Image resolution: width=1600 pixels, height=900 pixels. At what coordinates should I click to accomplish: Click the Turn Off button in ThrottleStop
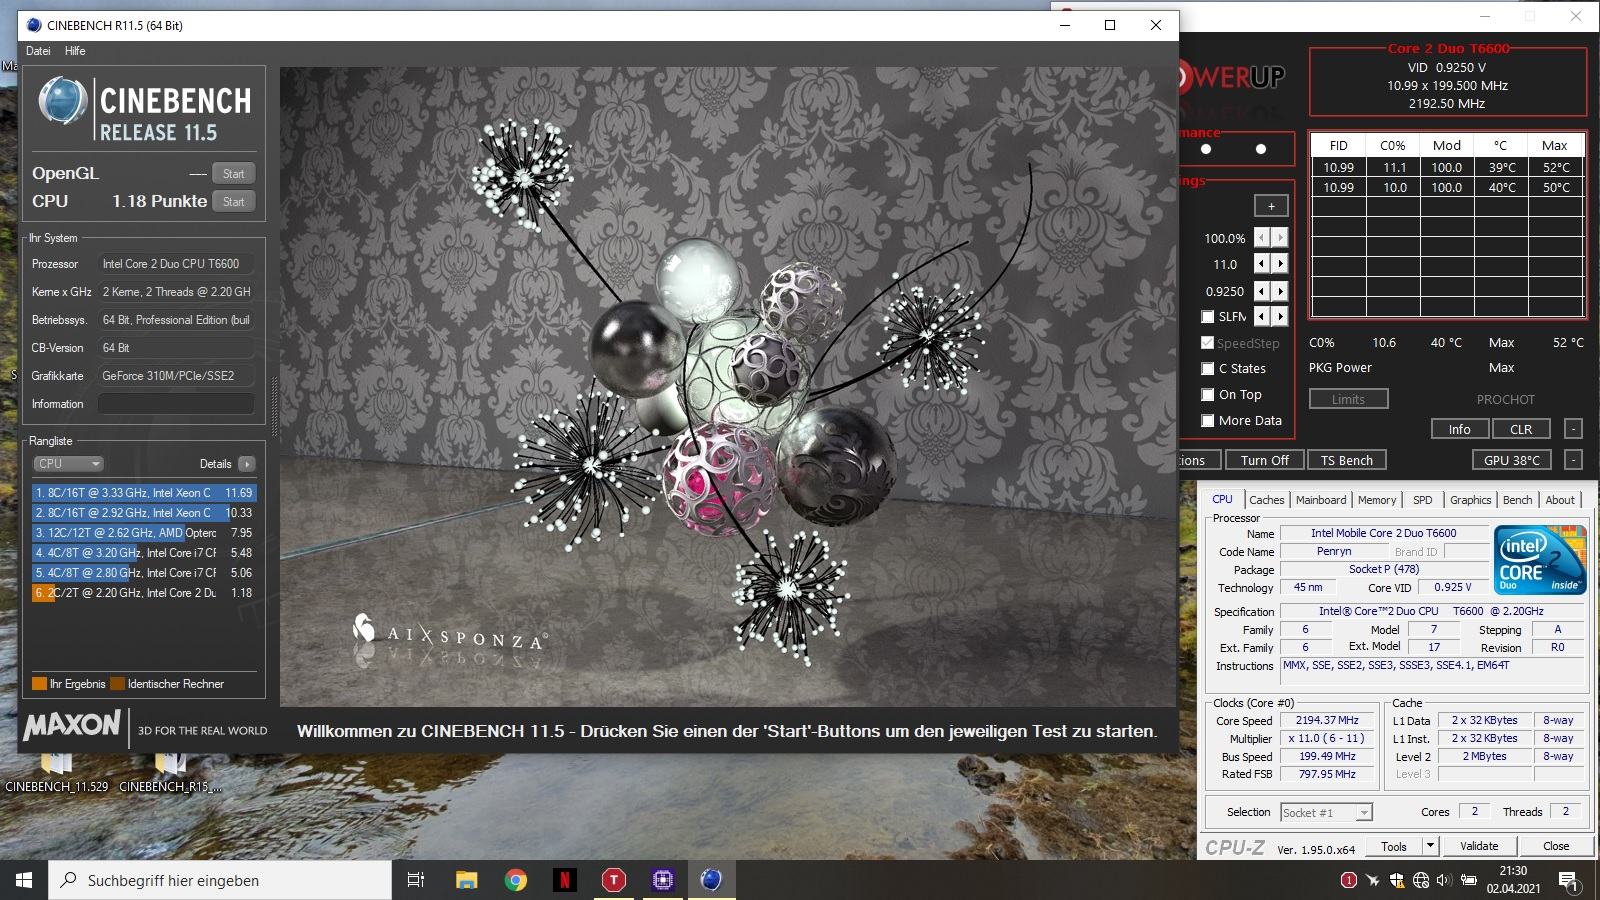point(1264,460)
